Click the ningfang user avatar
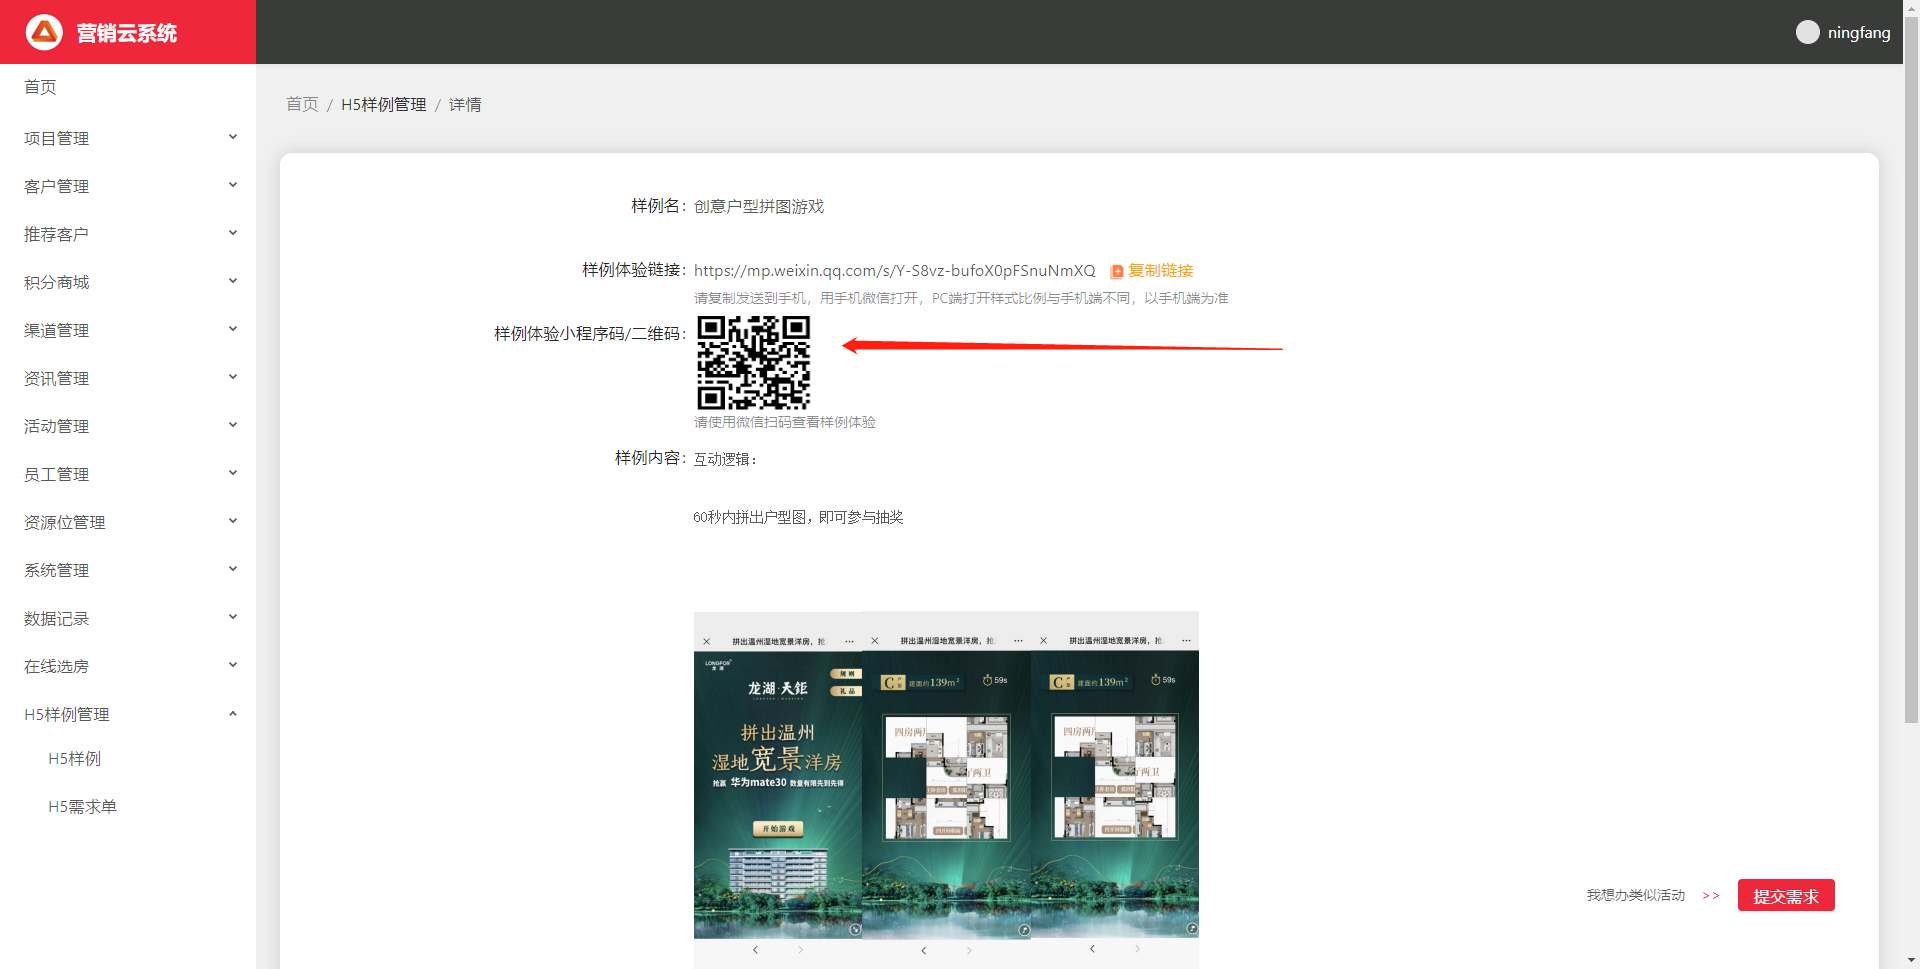Viewport: 1920px width, 969px height. coord(1807,32)
